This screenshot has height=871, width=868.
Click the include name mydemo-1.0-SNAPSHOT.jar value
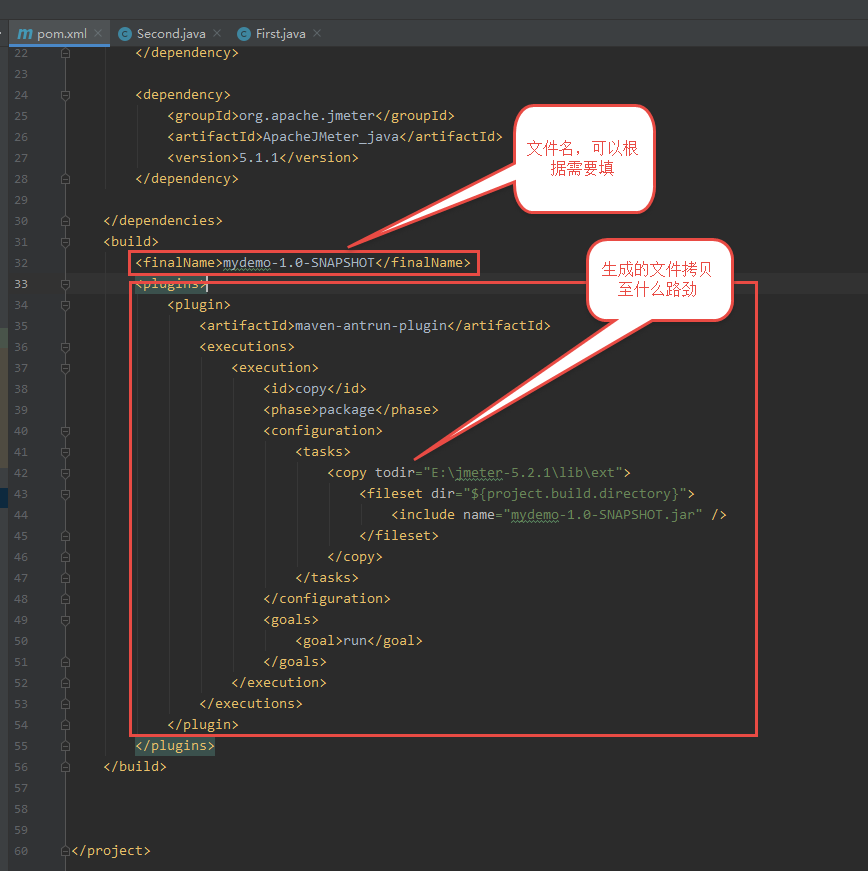tap(605, 515)
